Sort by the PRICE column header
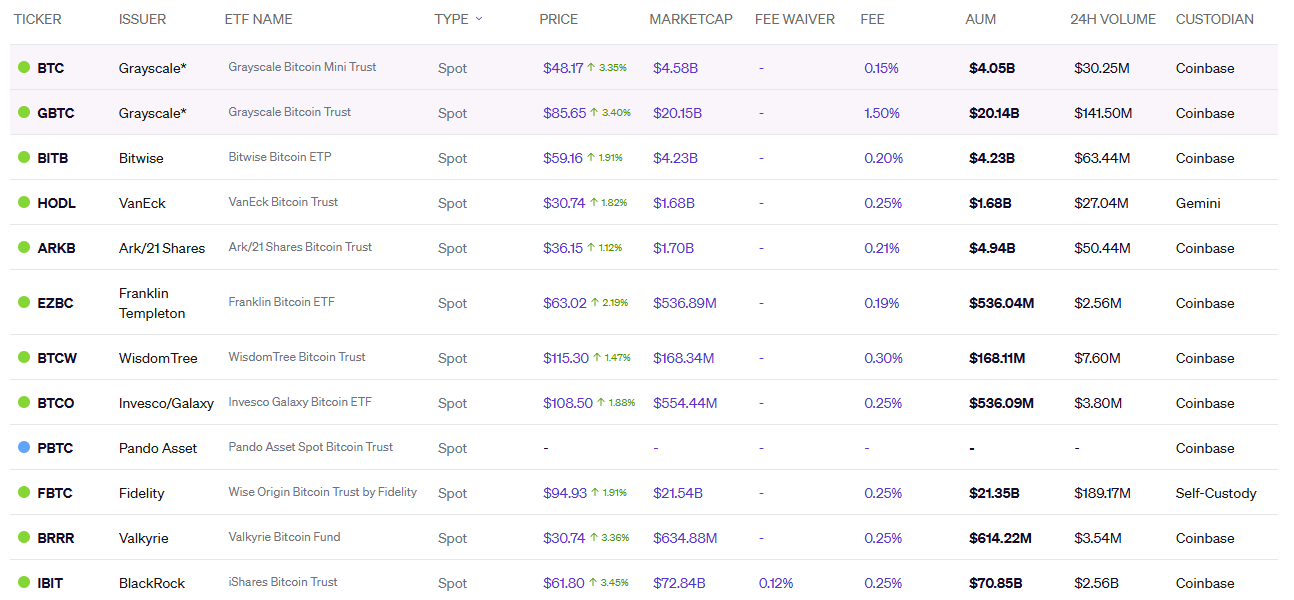Screen dimensions: 1294x600 pyautogui.click(x=558, y=19)
